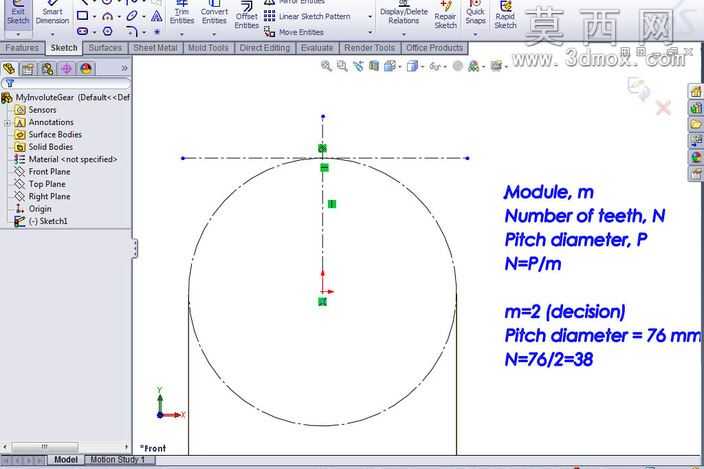Click the Apply Scene icon
This screenshot has width=704, height=469.
pos(473,67)
